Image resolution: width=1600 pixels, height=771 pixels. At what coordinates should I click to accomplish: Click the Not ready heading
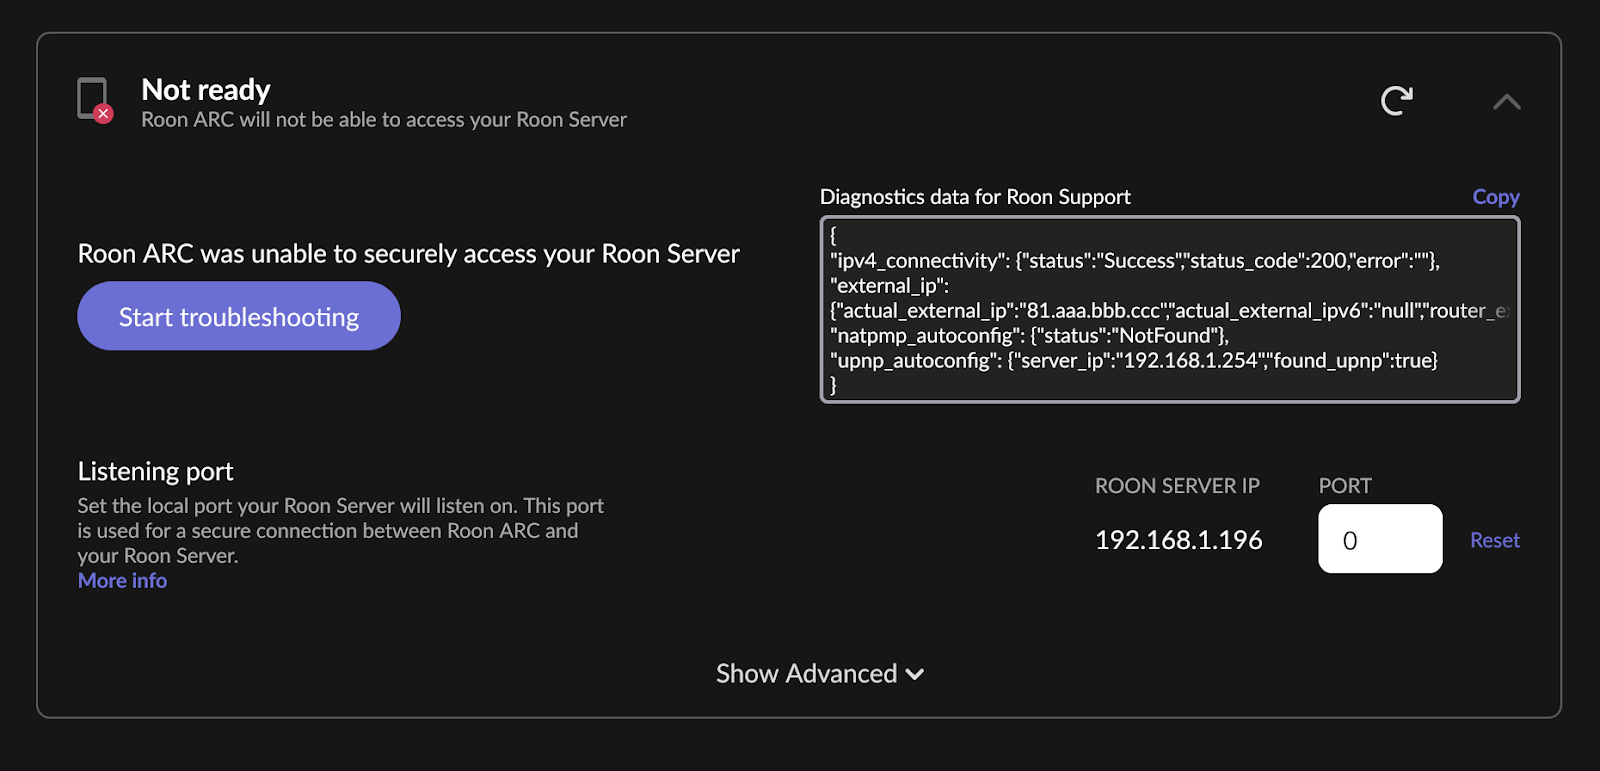206,90
